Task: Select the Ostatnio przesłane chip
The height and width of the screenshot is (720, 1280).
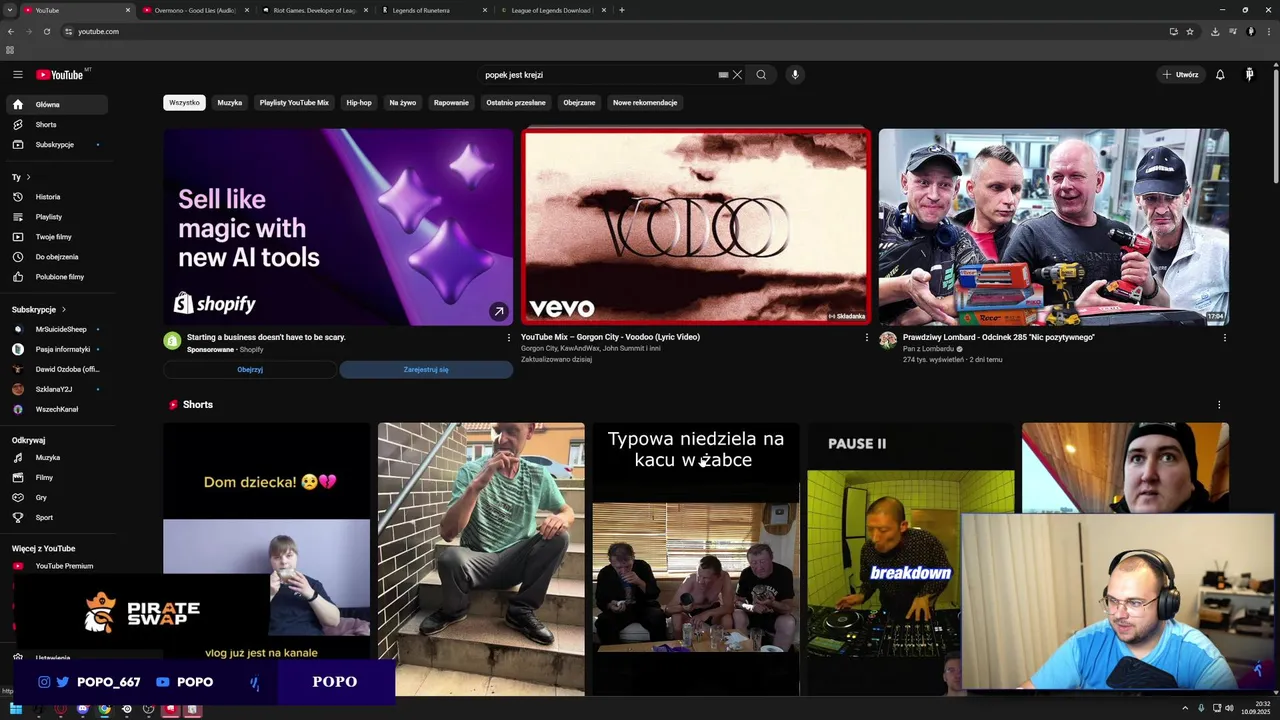Action: click(516, 103)
